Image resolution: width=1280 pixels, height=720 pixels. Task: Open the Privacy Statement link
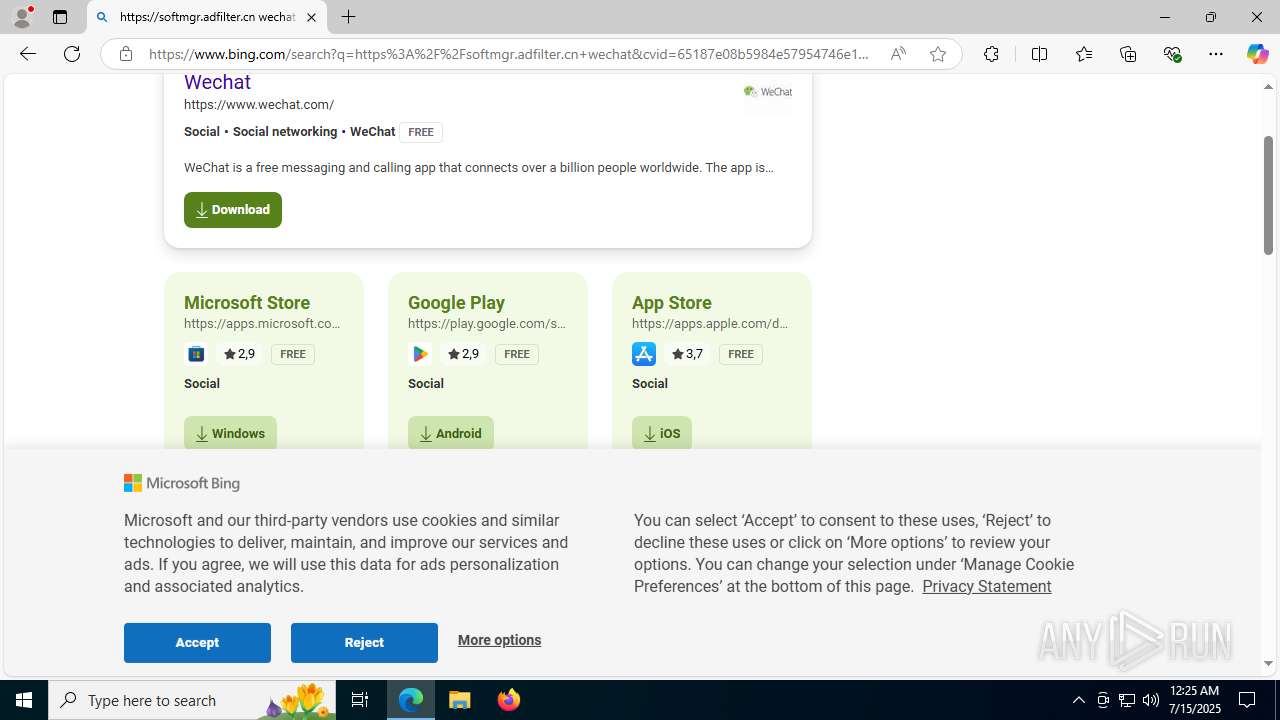(x=986, y=587)
